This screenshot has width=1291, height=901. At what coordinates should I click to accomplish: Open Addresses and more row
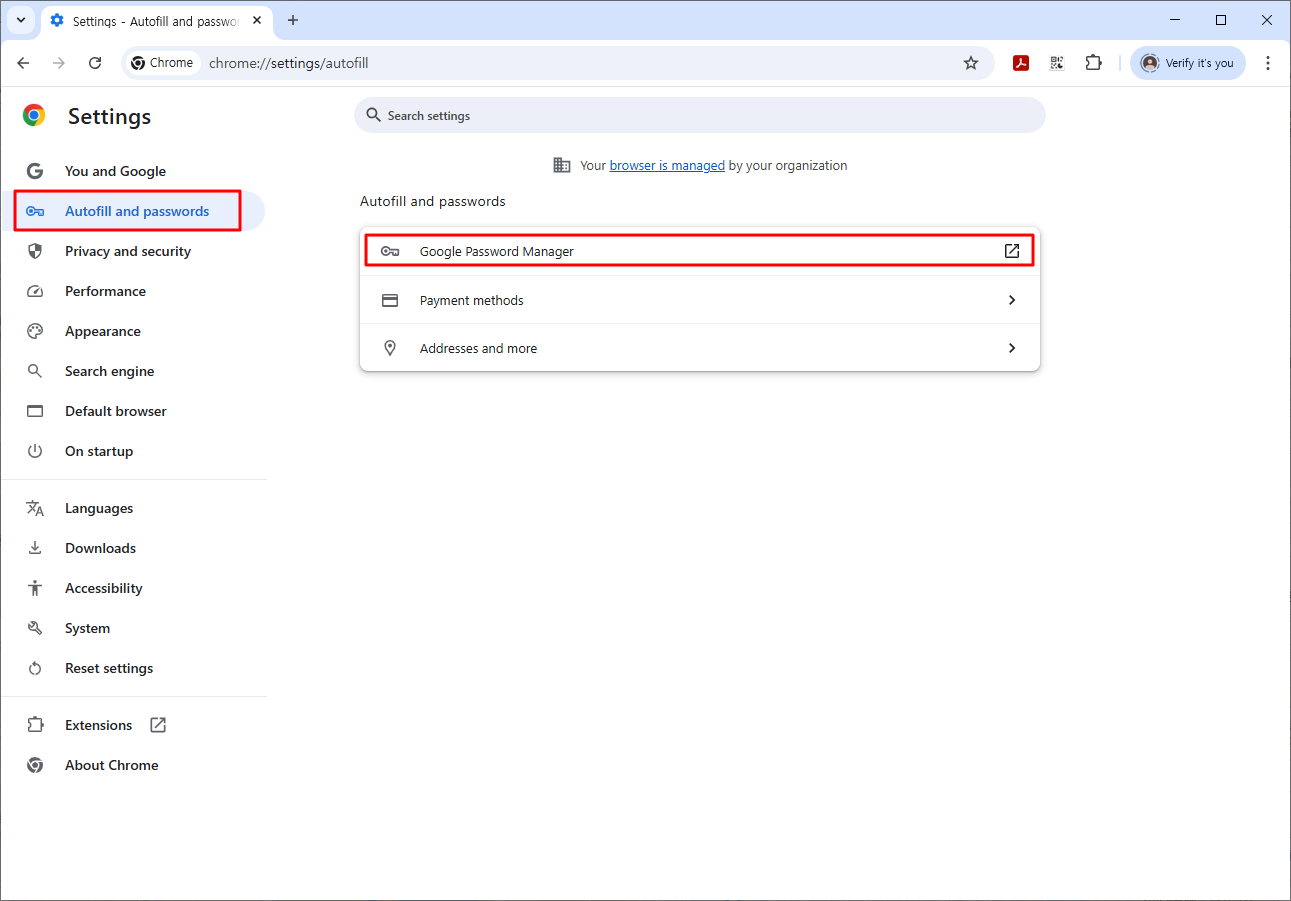pos(700,348)
